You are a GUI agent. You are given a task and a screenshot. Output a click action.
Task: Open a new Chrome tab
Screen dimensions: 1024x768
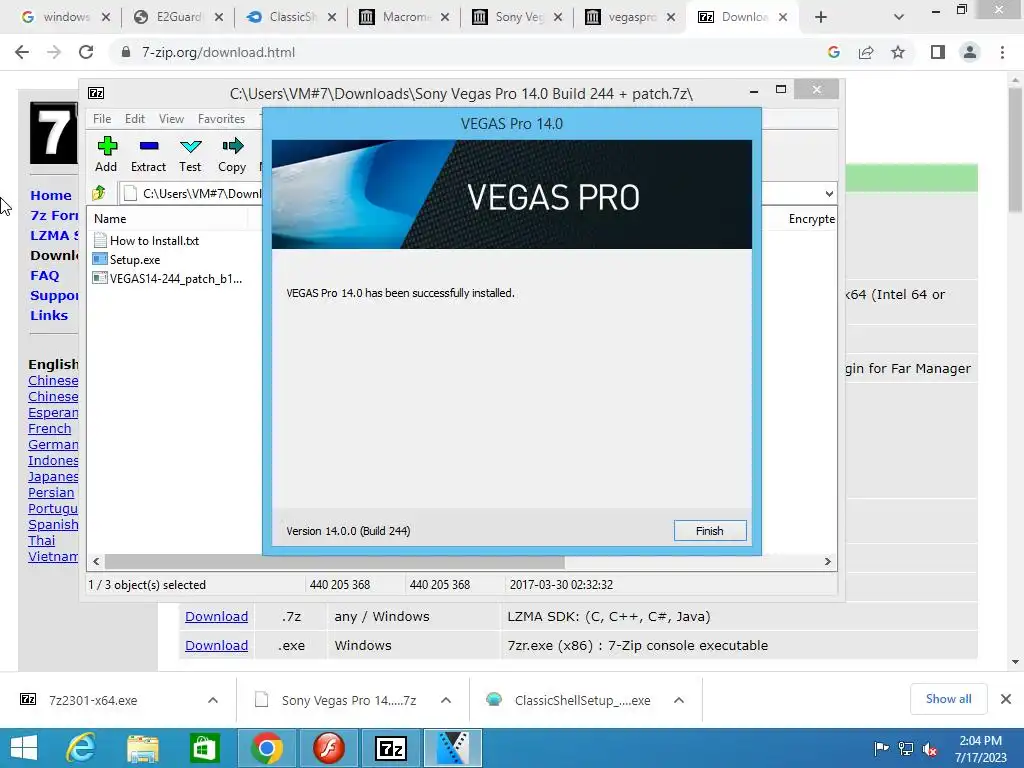tap(821, 17)
